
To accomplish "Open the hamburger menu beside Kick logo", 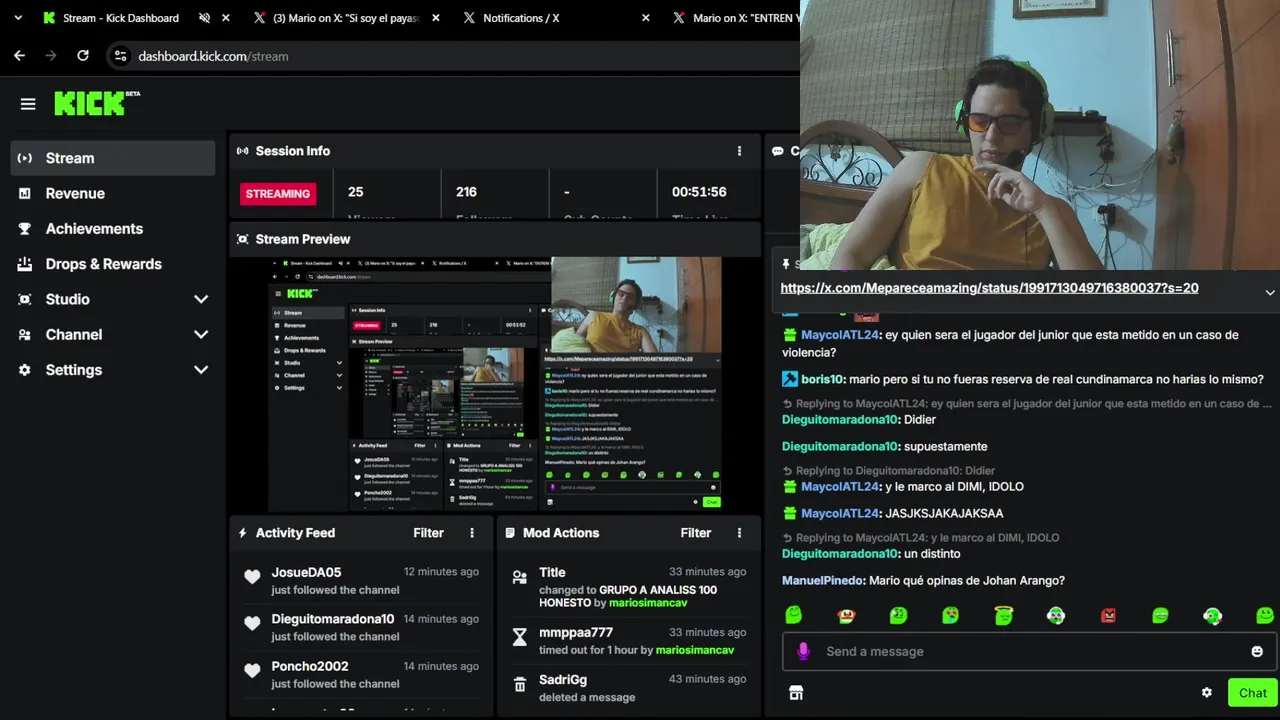I will [x=28, y=104].
